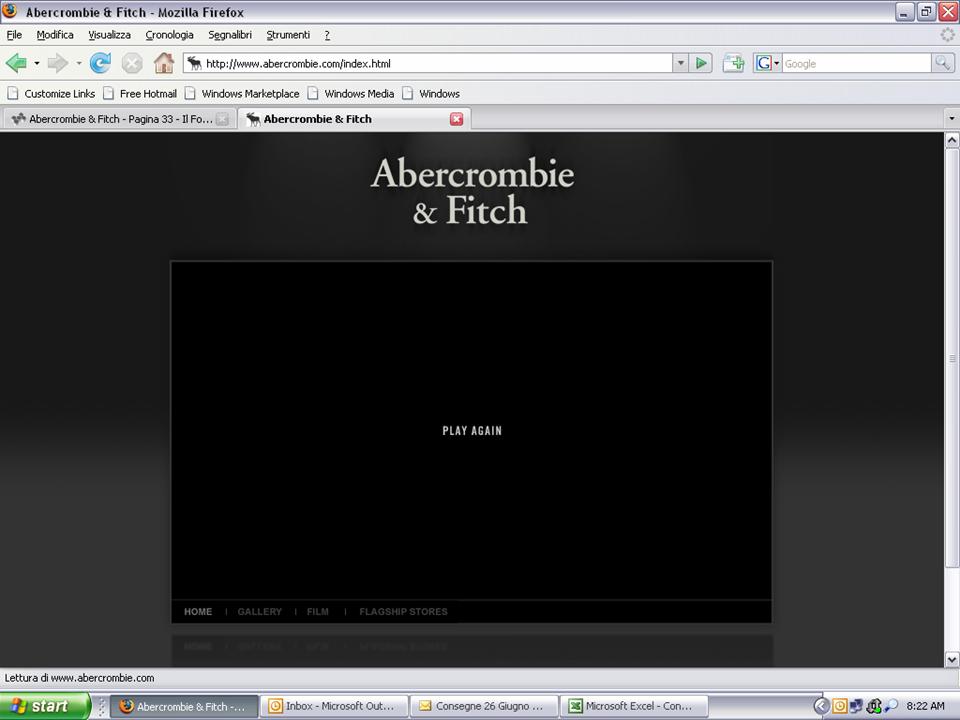Image resolution: width=960 pixels, height=720 pixels.
Task: Open the back history dropdown arrow
Action: (x=37, y=63)
